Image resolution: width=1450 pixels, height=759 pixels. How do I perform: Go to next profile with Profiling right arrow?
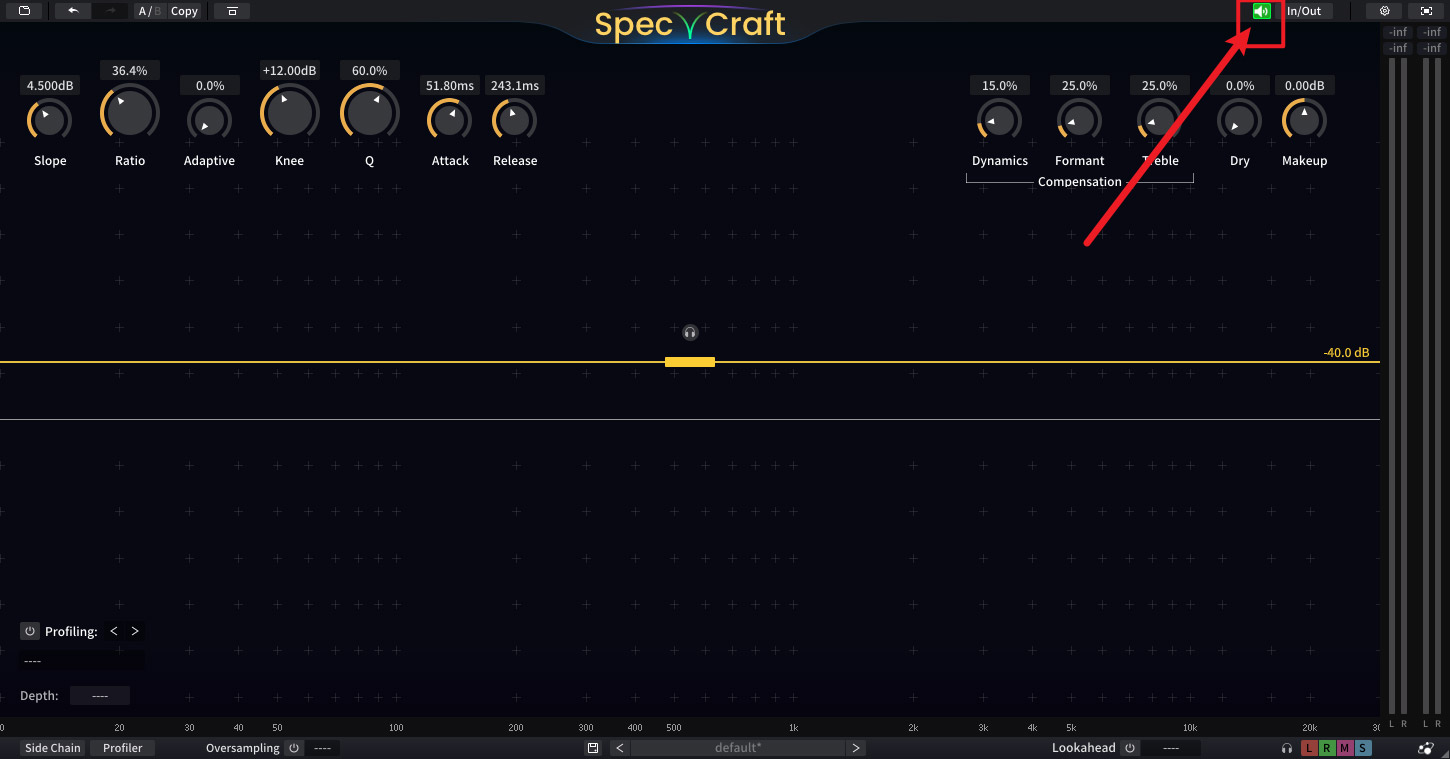click(x=135, y=631)
